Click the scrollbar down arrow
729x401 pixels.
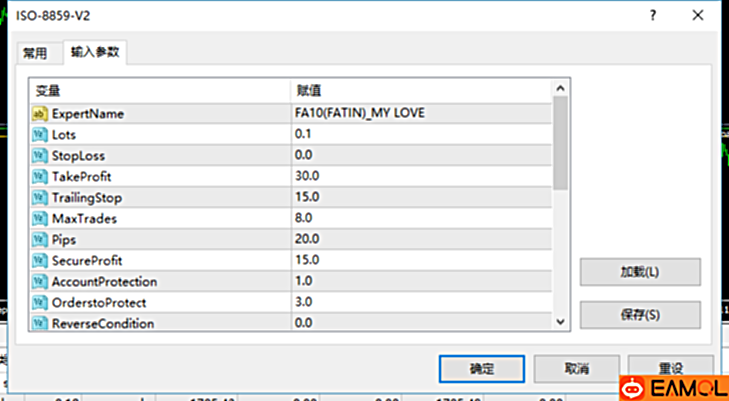pyautogui.click(x=560, y=320)
